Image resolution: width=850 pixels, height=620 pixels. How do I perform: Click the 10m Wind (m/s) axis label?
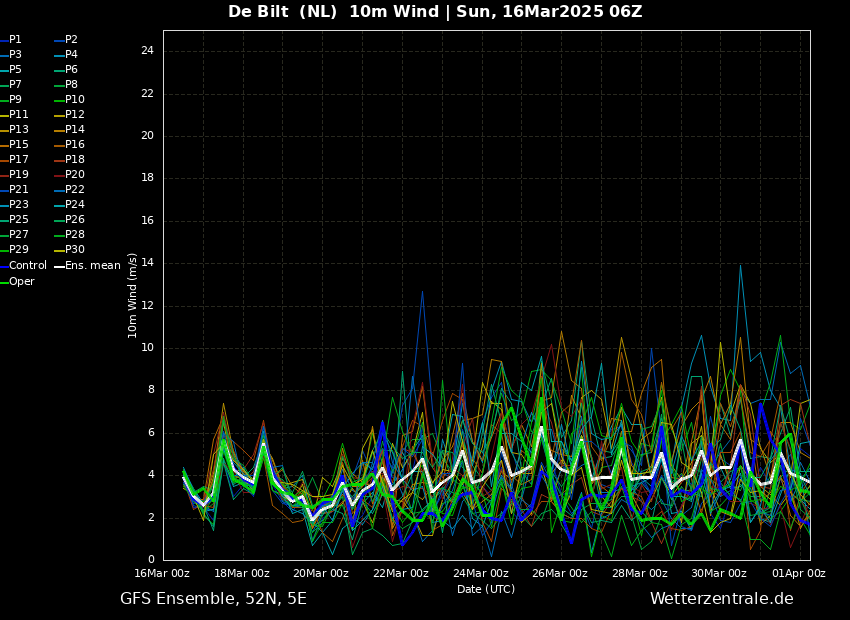click(x=132, y=295)
